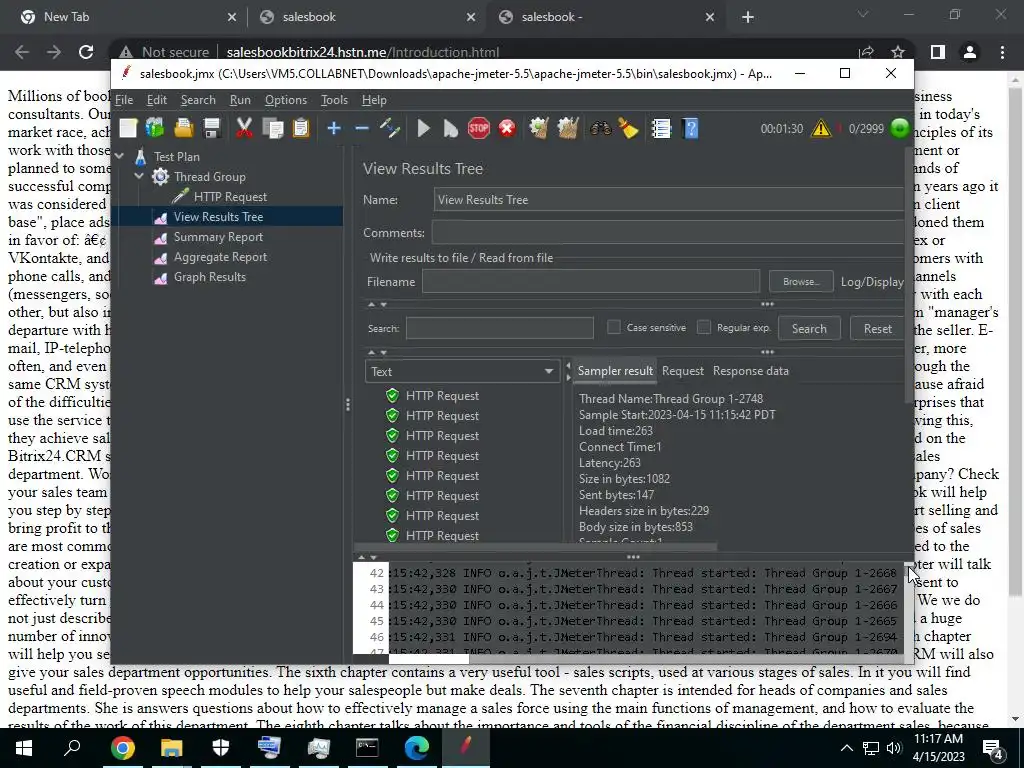Viewport: 1024px width, 768px height.
Task: Collapse all nodes with minus icon
Action: coord(362,128)
